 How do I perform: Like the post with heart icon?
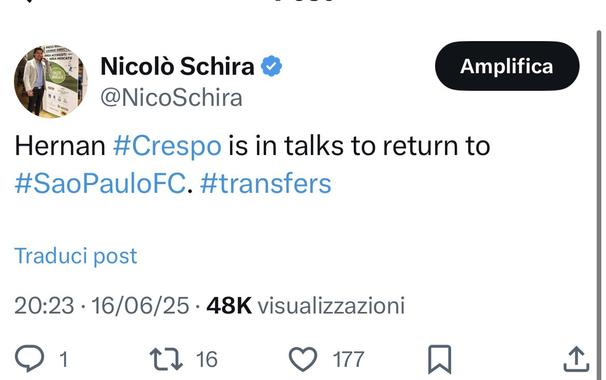coord(303,359)
